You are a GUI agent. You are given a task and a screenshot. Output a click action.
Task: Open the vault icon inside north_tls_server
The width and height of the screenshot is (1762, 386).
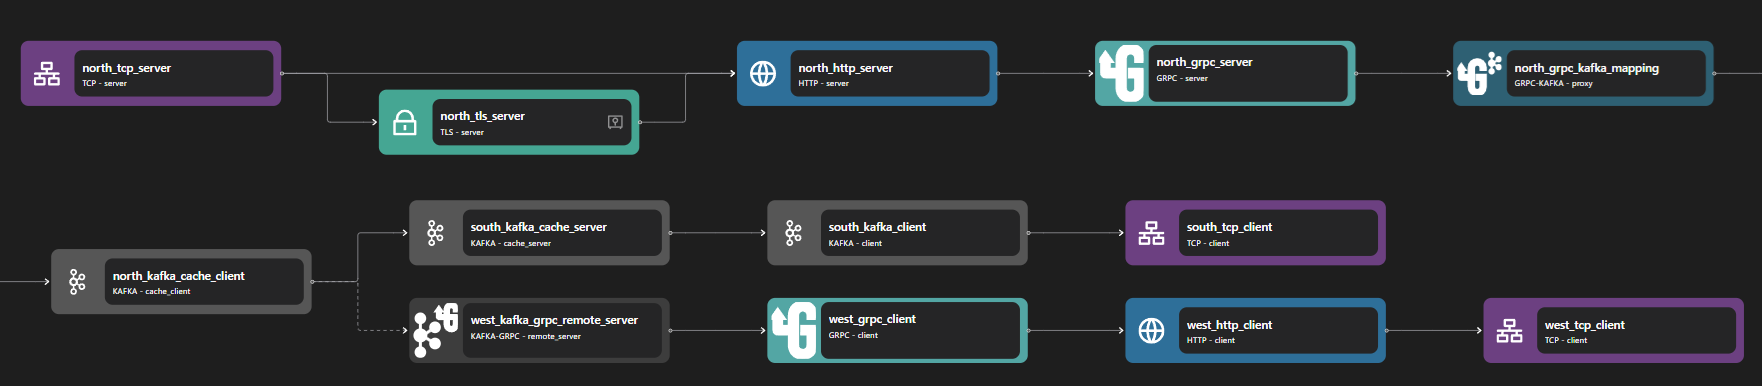615,122
